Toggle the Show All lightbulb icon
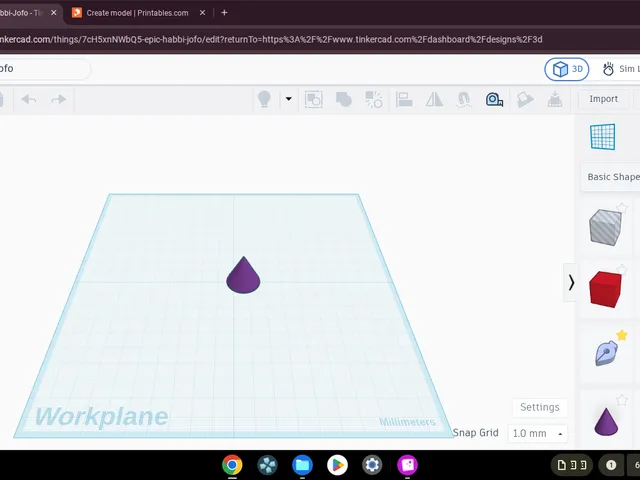640x480 pixels. 264,99
